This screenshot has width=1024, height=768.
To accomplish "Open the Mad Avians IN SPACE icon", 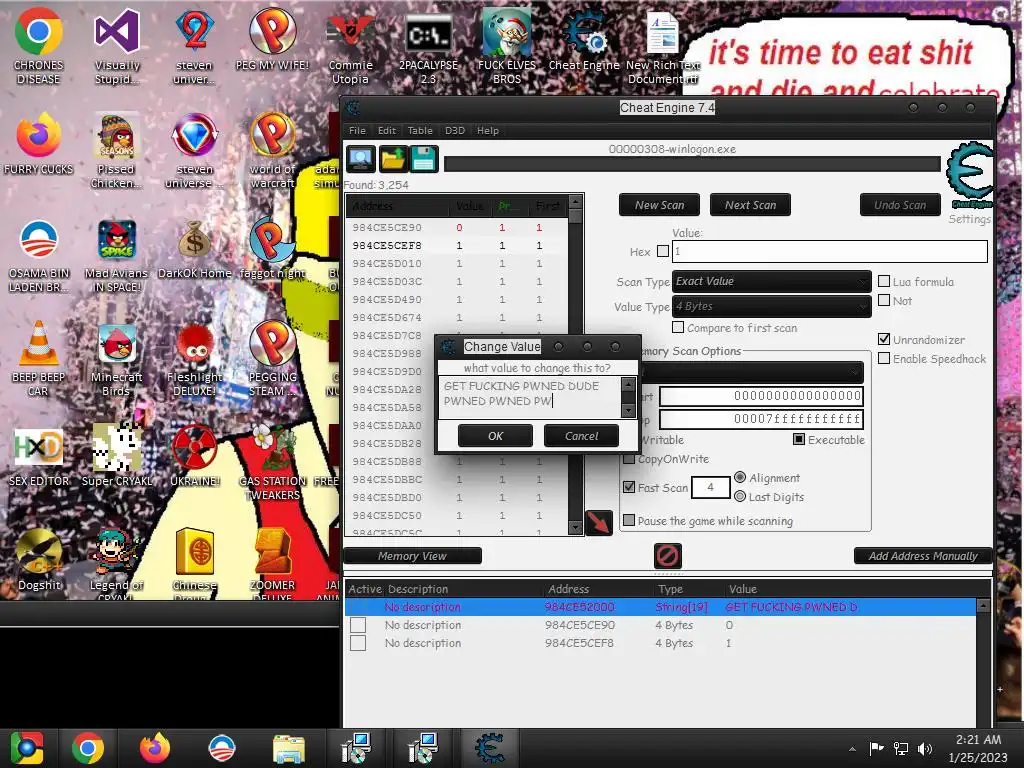I will [117, 255].
